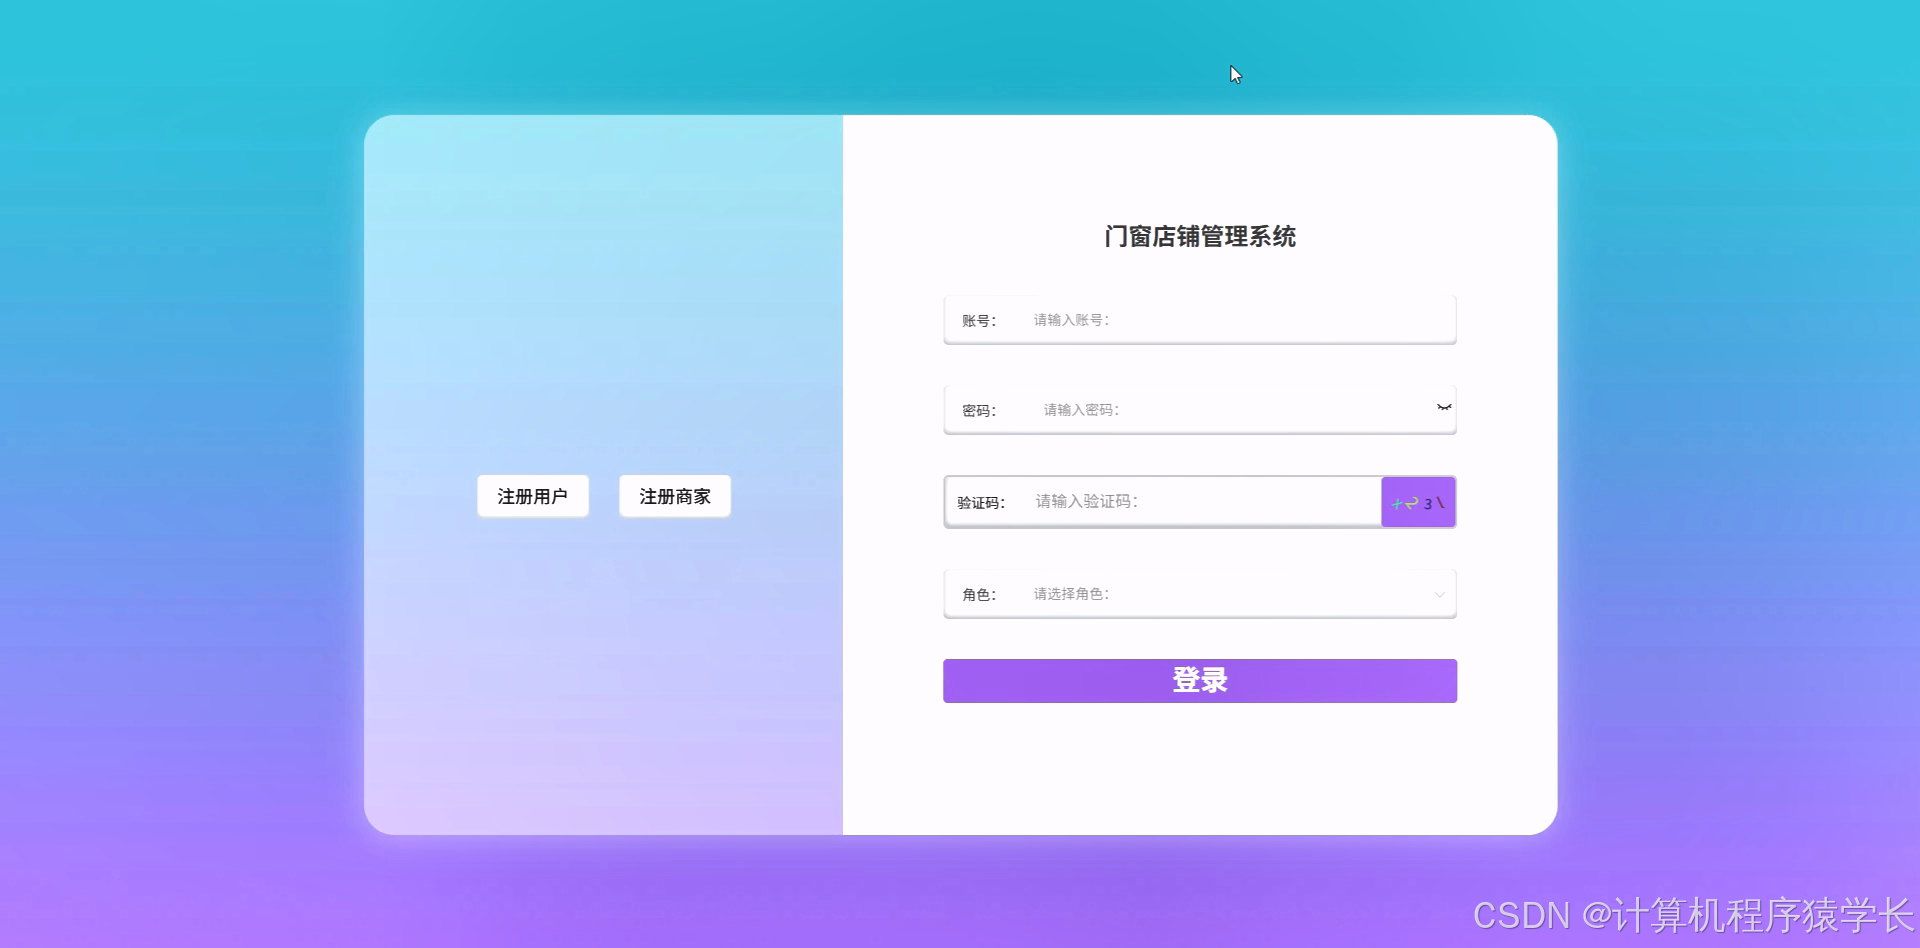
Task: Click the purple captcha code showing 3
Action: point(1417,502)
